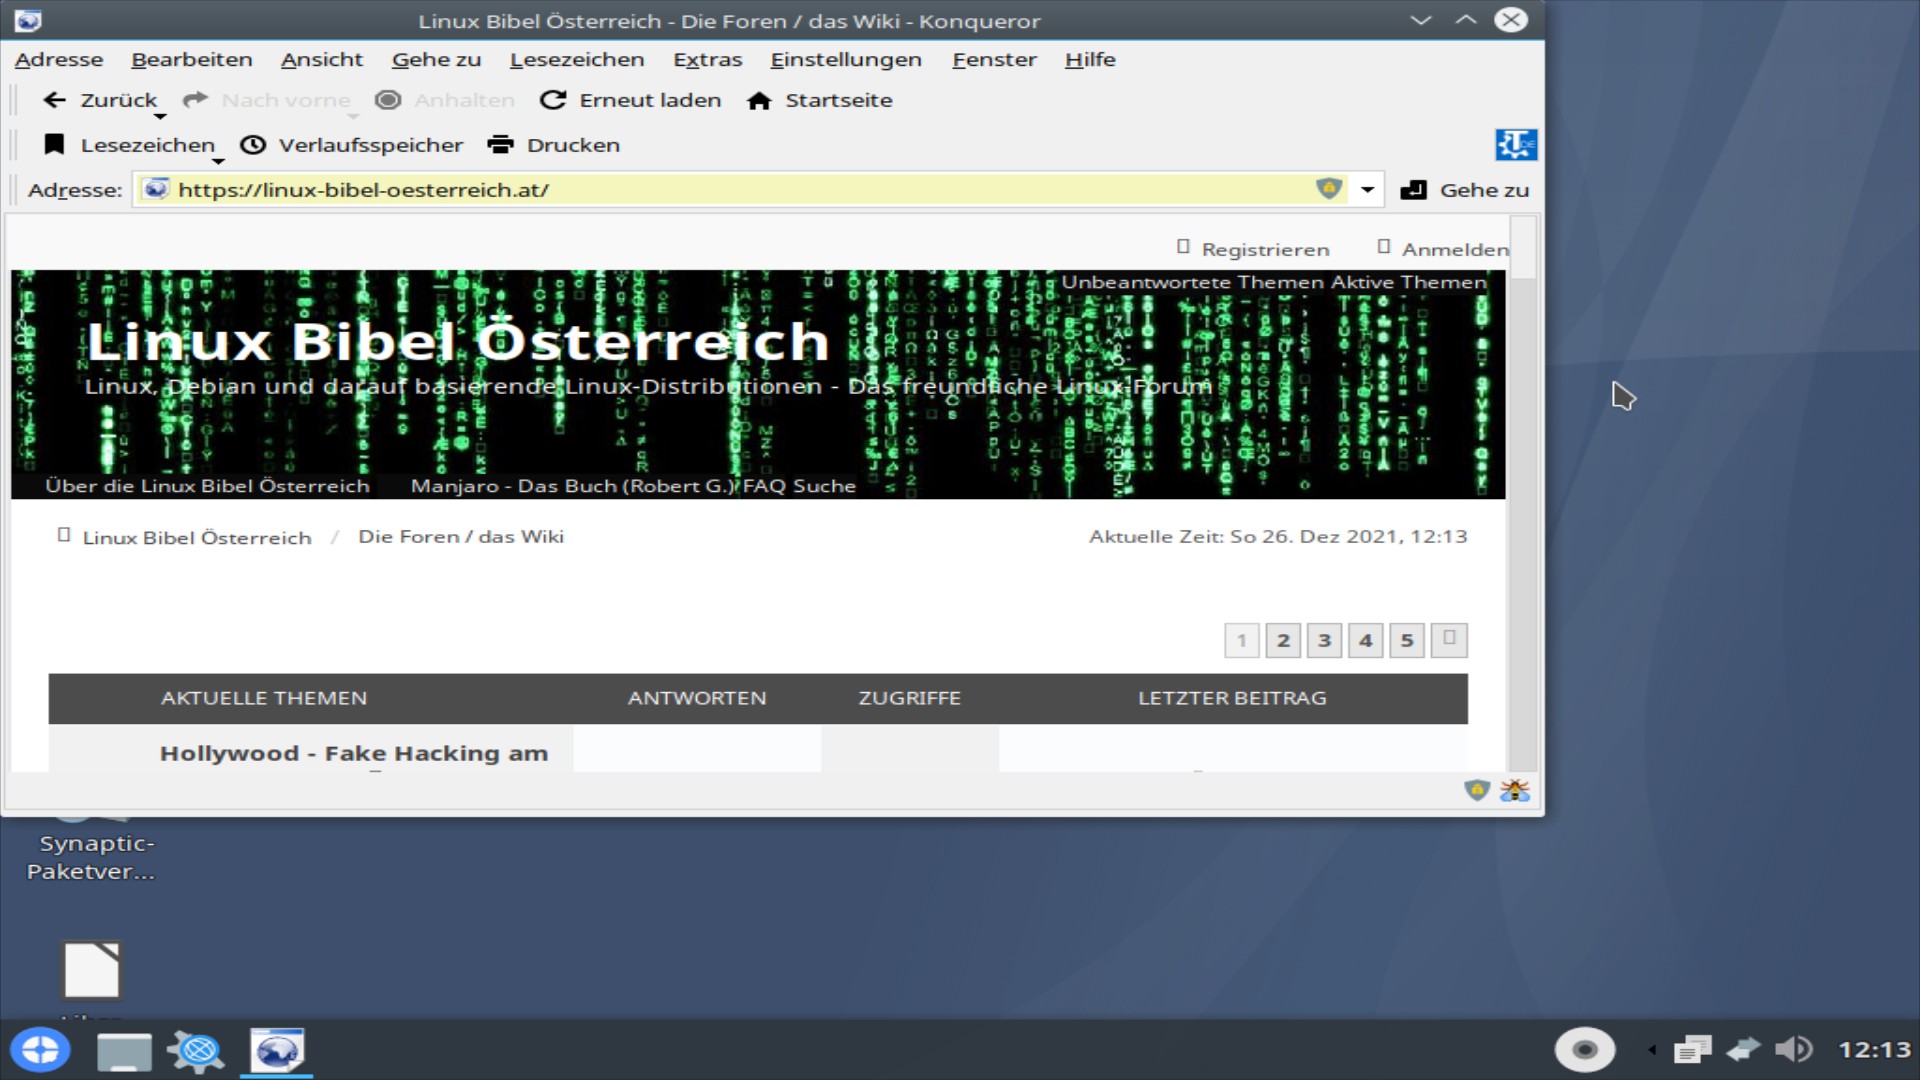Expand the Lesezeichen dropdown arrow
This screenshot has height=1080, width=1920.
[x=218, y=158]
